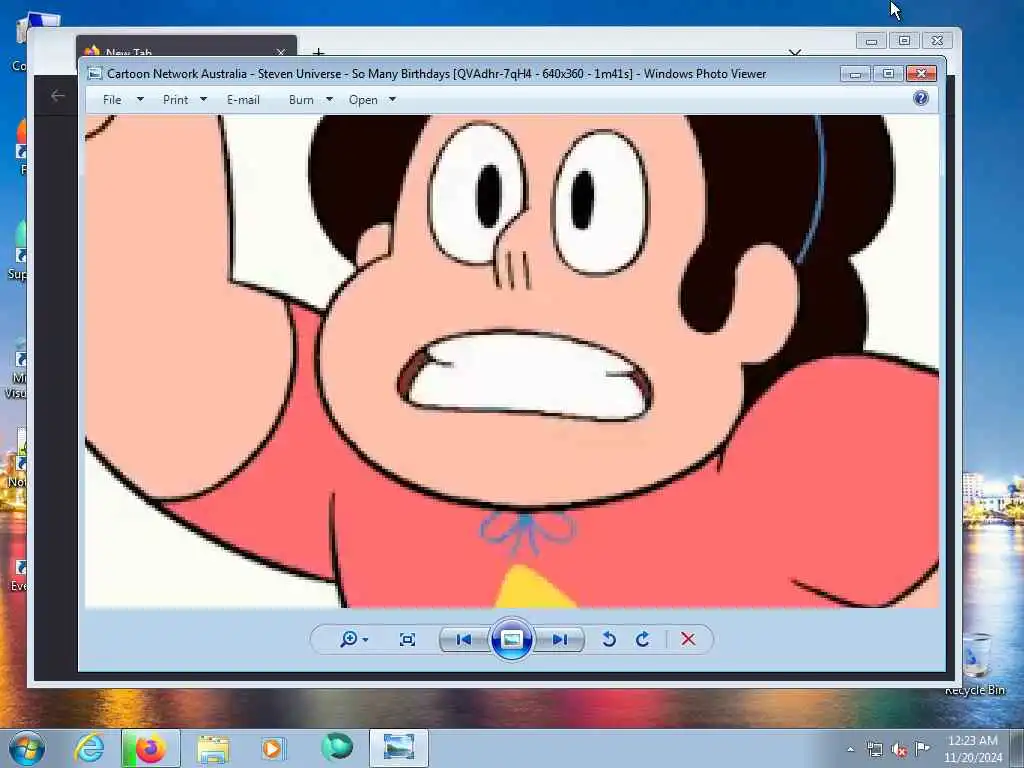Image resolution: width=1024 pixels, height=768 pixels.
Task: Open the muted volume tray icon
Action: 899,750
